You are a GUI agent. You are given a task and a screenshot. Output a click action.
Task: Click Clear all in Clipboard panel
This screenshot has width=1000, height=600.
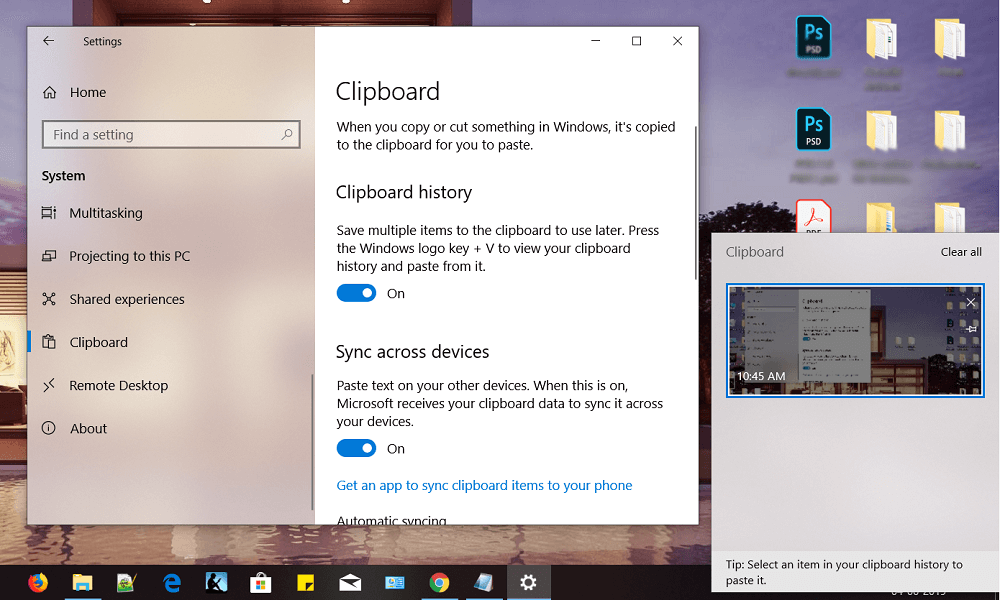click(x=961, y=252)
